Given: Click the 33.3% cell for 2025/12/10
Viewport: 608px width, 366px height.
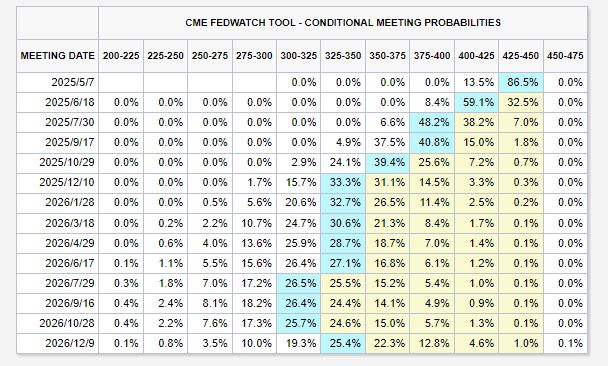Looking at the screenshot, I should (x=343, y=183).
